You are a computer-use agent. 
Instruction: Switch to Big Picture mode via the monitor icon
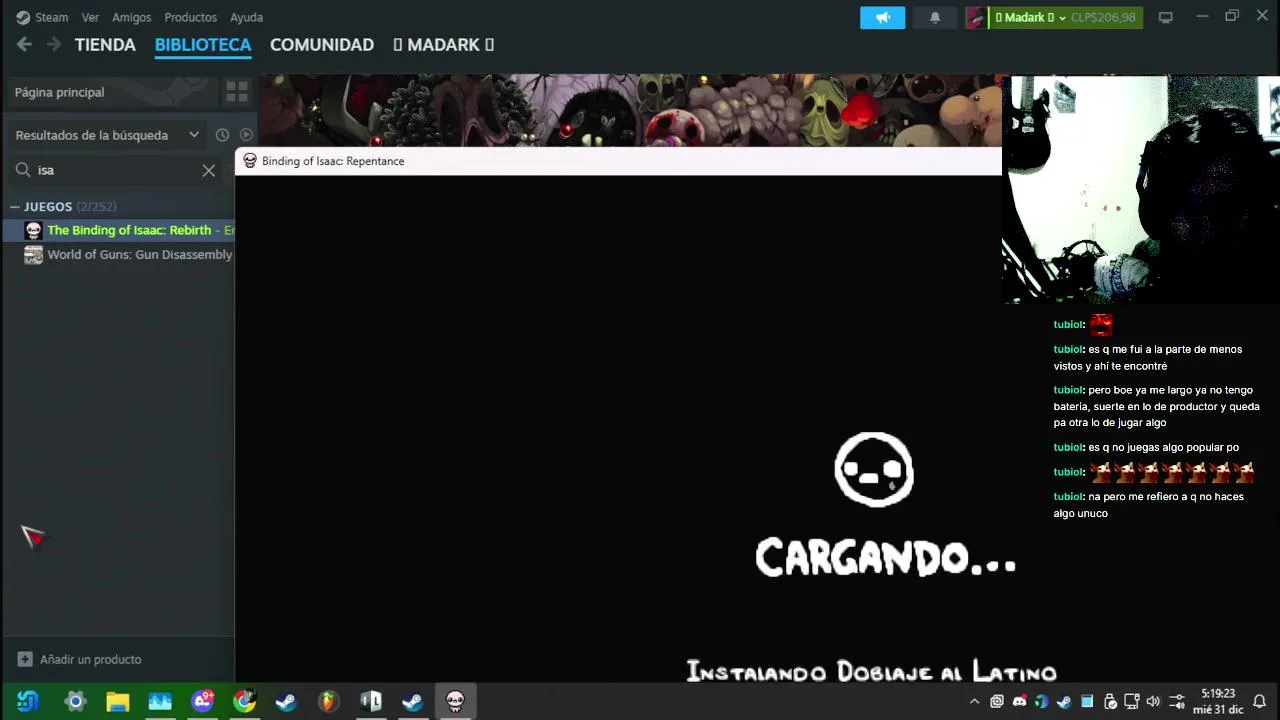pyautogui.click(x=1165, y=17)
